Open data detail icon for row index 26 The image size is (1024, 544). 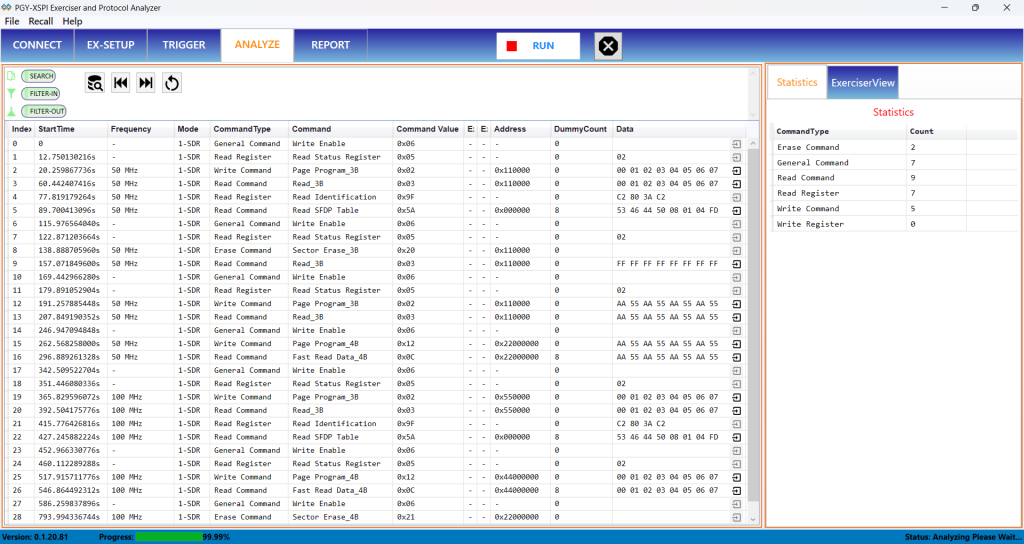[737, 490]
